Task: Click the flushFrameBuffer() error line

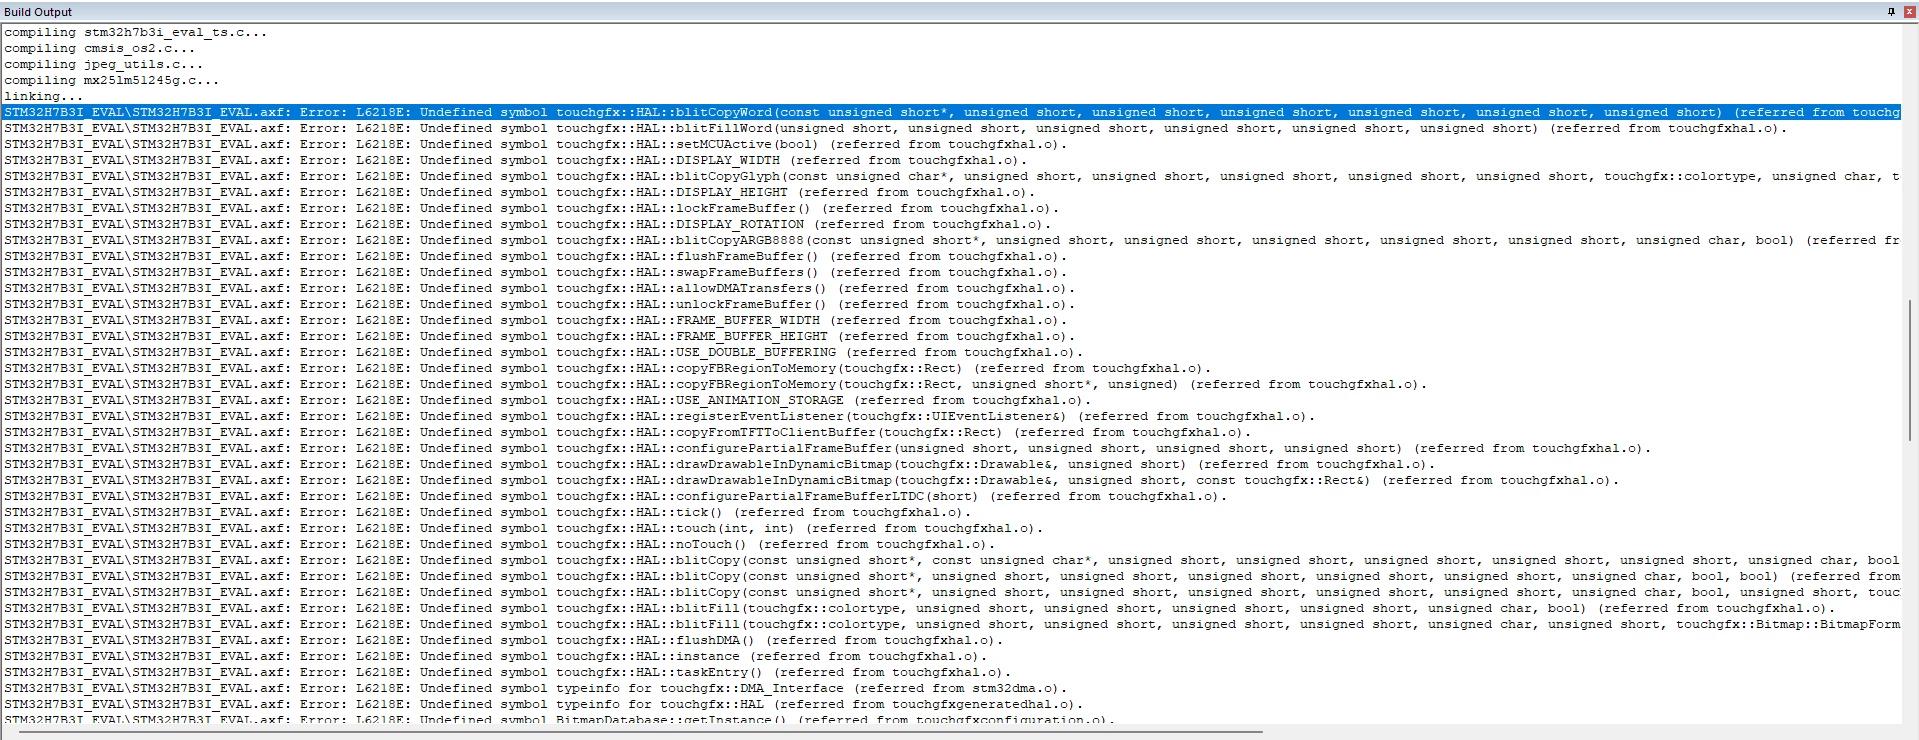Action: pyautogui.click(x=536, y=256)
